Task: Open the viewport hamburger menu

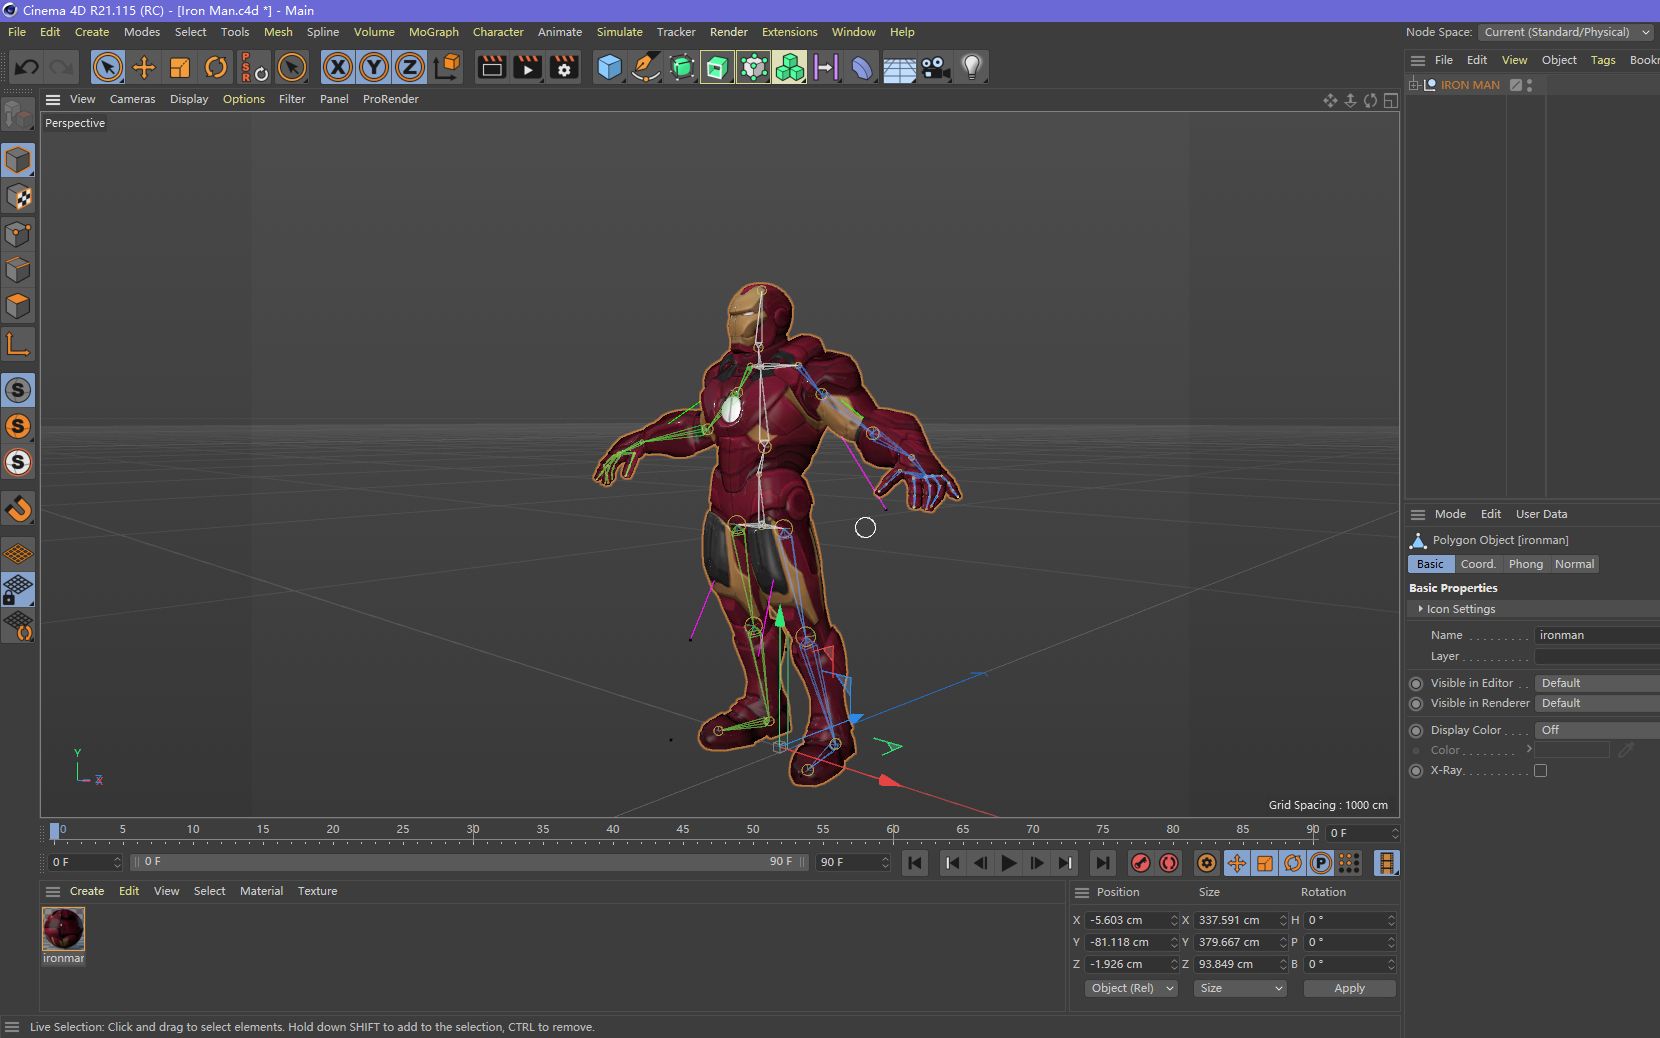Action: (x=53, y=99)
